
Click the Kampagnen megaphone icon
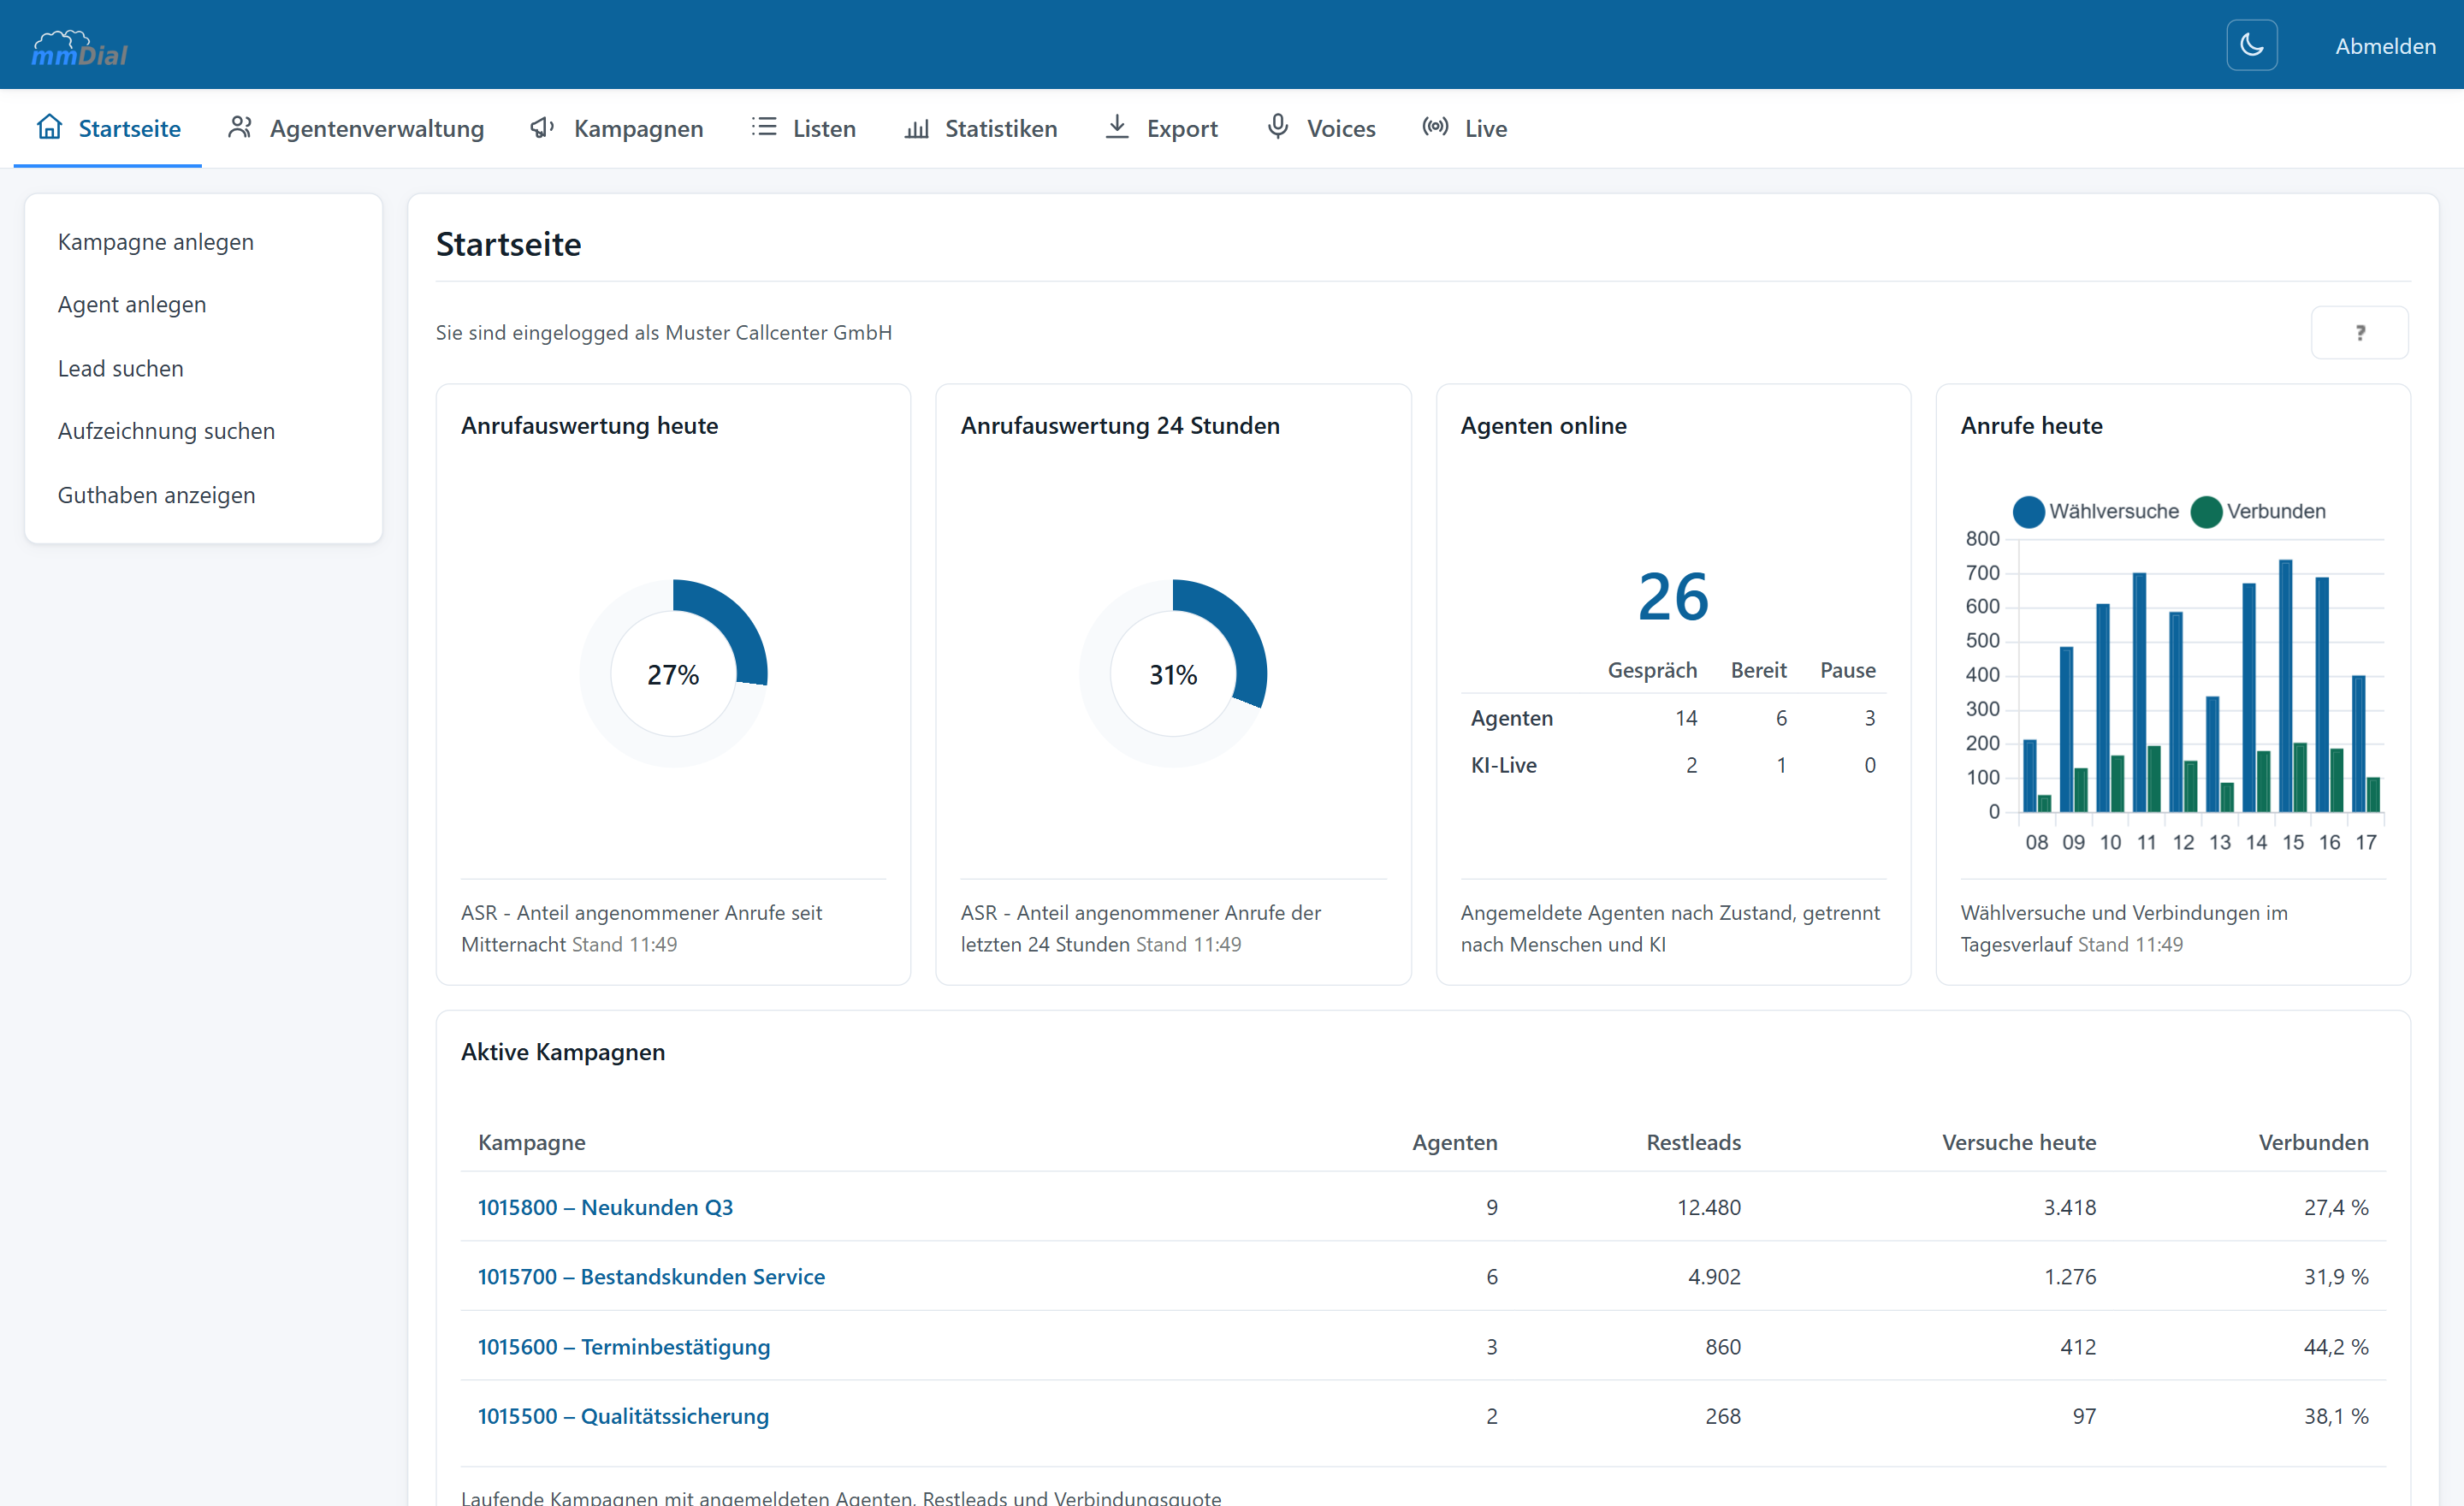click(x=543, y=127)
